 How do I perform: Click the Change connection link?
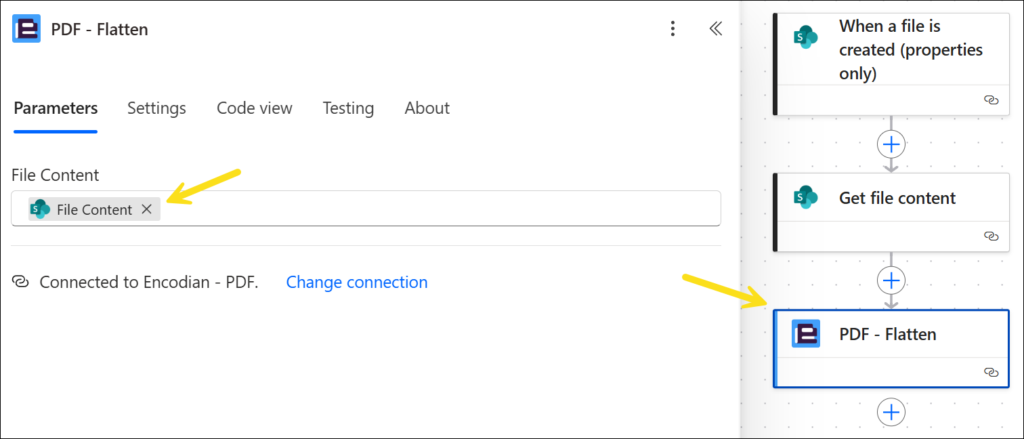click(x=357, y=282)
